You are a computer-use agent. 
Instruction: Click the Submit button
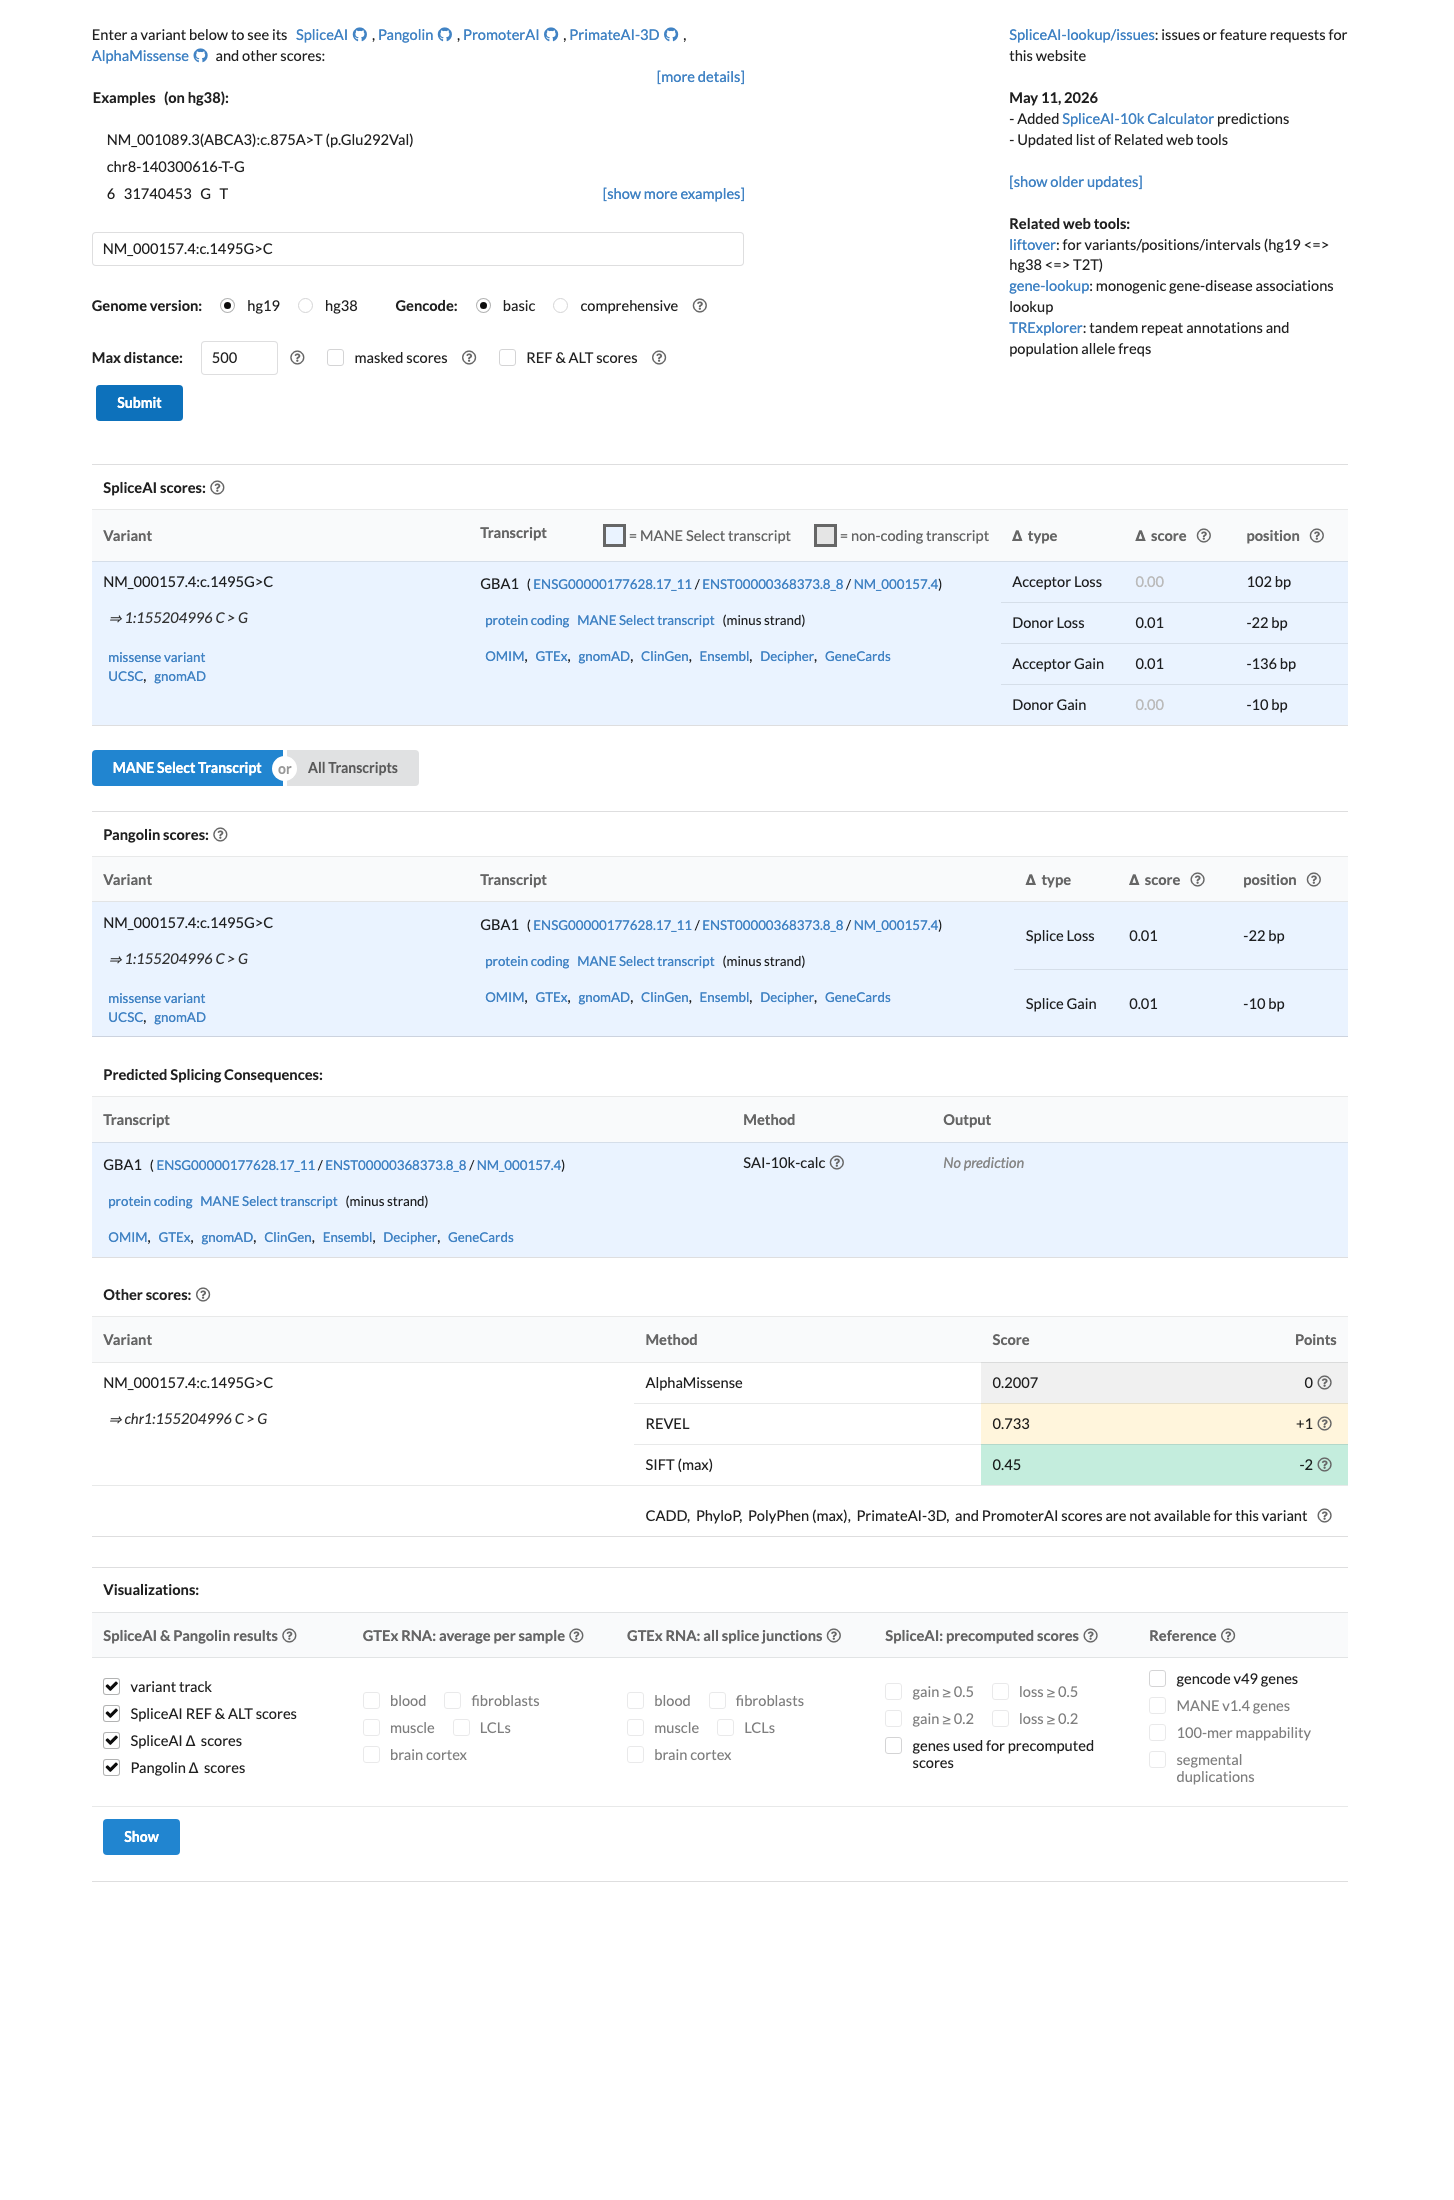139,403
